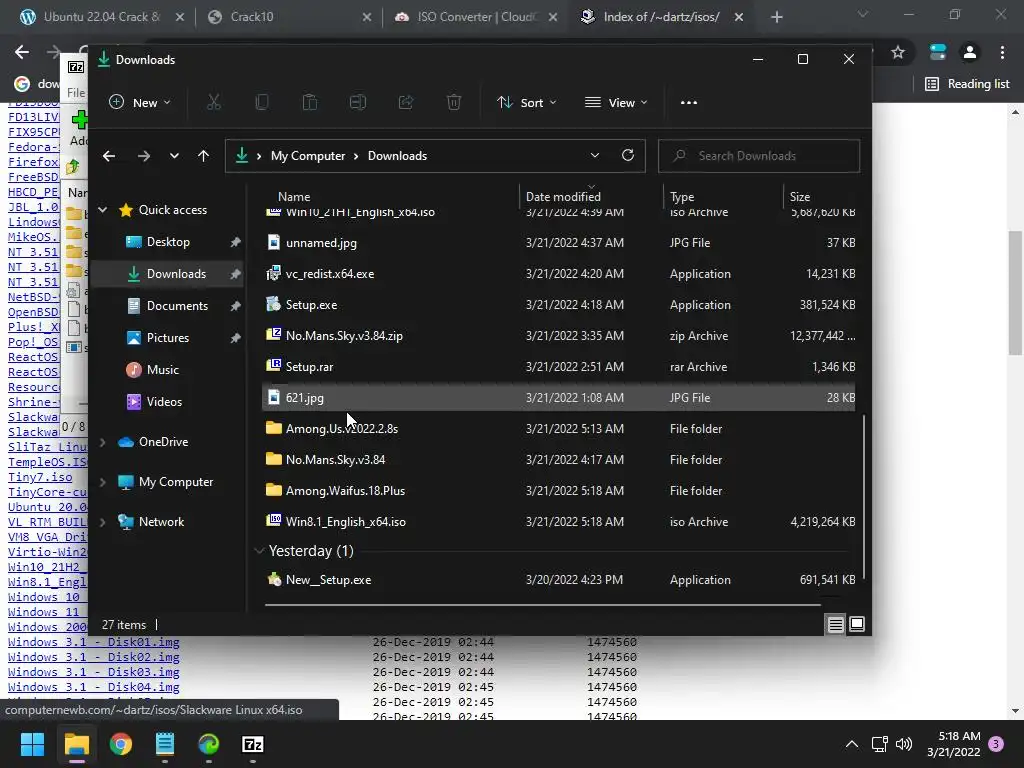Open Windows 3.1 - Disk01.img link
This screenshot has height=768, width=1024.
[x=93, y=642]
